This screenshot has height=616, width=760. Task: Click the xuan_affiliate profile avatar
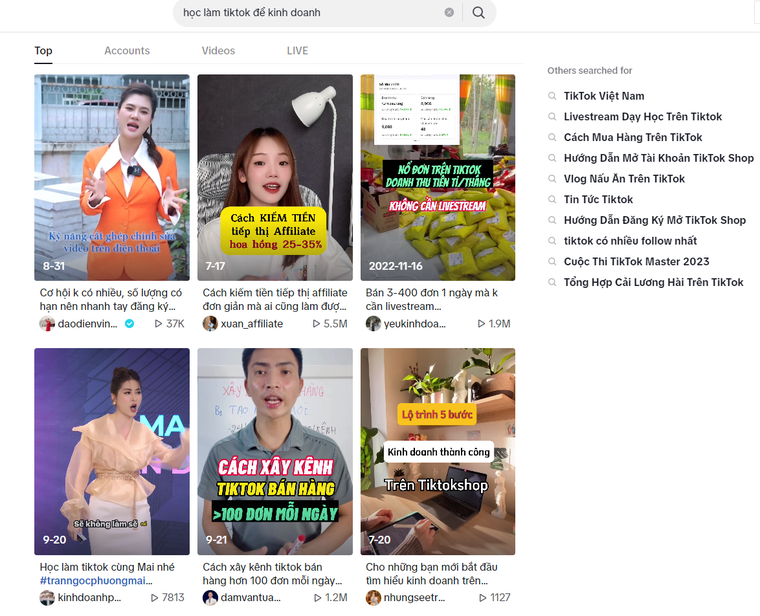pyautogui.click(x=210, y=324)
